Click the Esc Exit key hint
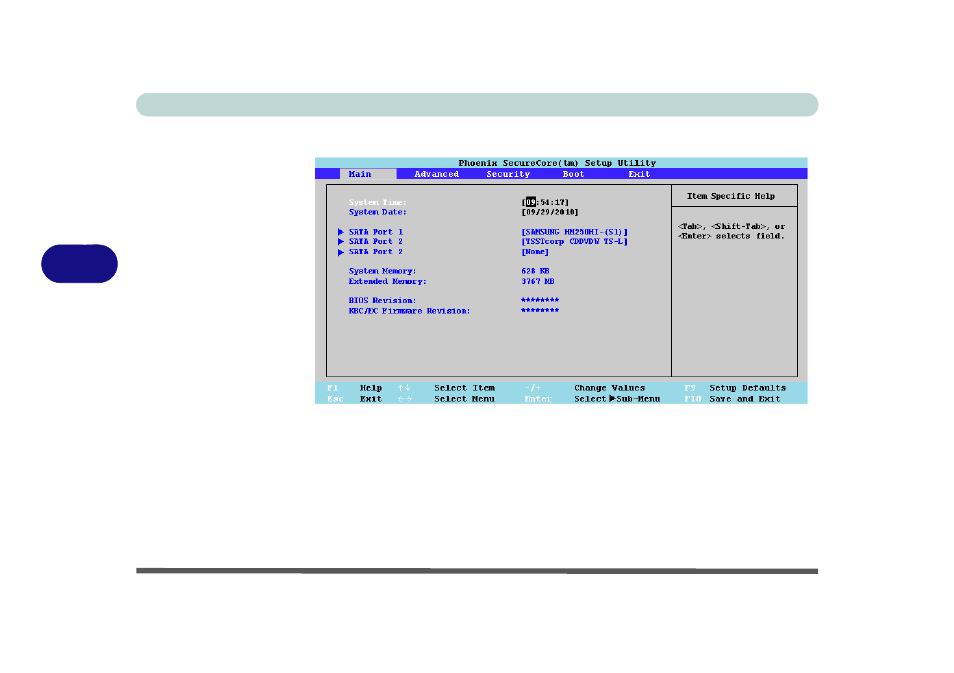Viewport: 954px width, 673px height. 355,399
